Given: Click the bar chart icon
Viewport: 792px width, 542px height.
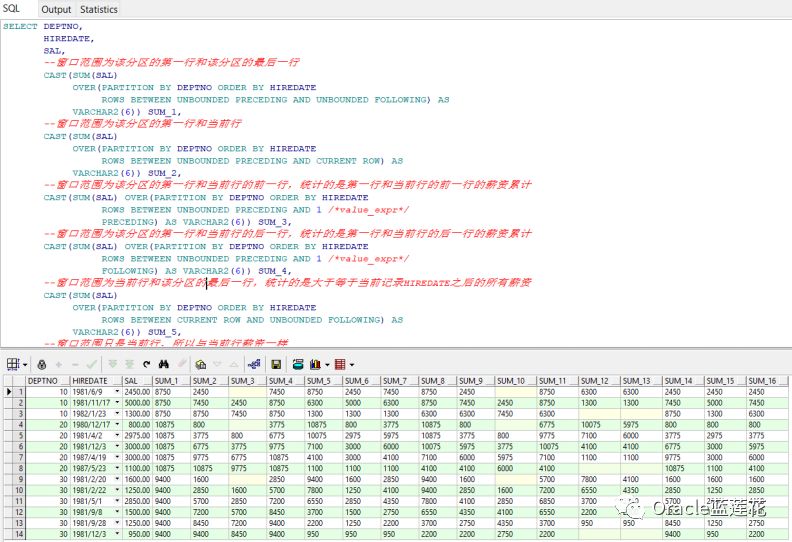Looking at the screenshot, I should click(316, 364).
